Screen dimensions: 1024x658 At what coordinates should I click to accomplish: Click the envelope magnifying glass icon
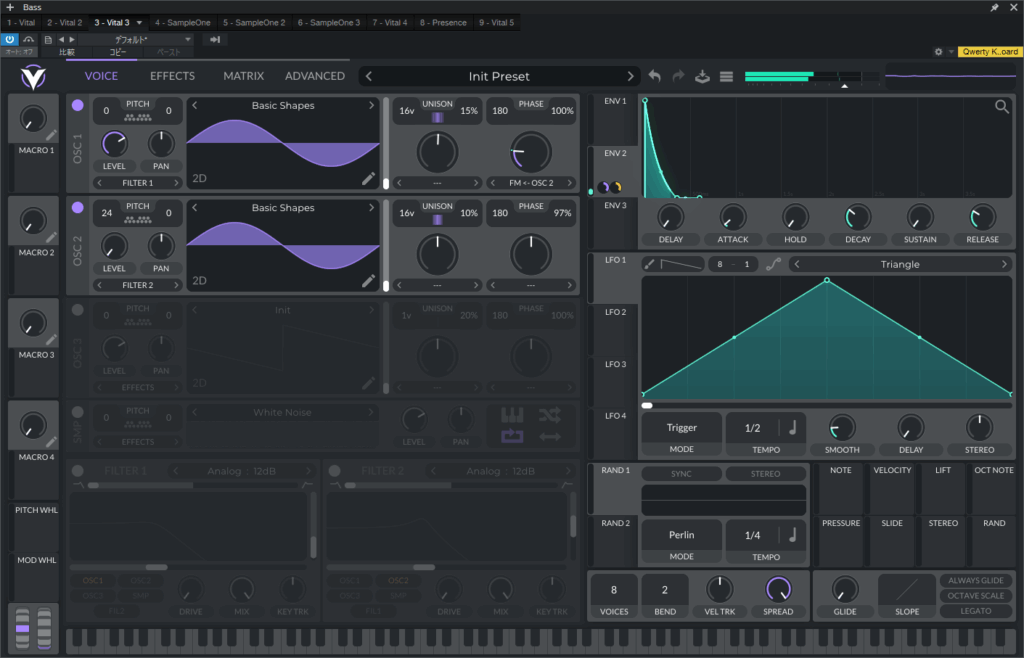coord(1001,107)
